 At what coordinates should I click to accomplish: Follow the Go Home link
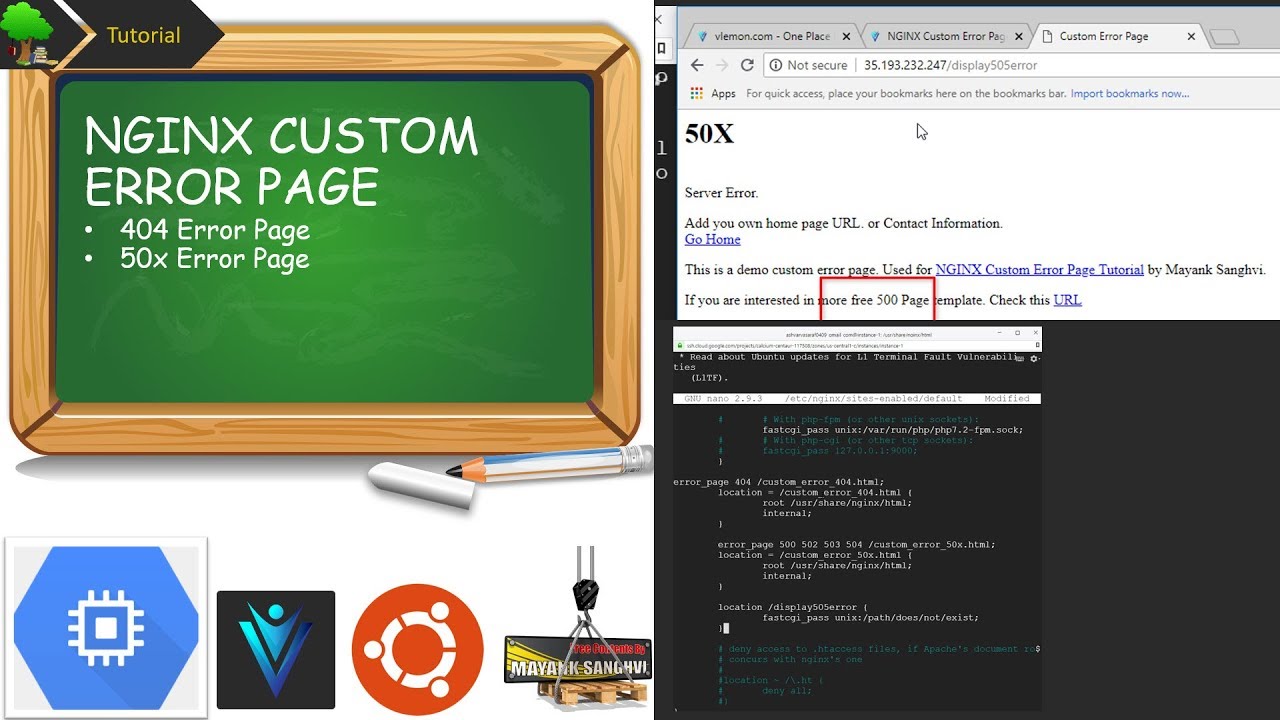(712, 239)
